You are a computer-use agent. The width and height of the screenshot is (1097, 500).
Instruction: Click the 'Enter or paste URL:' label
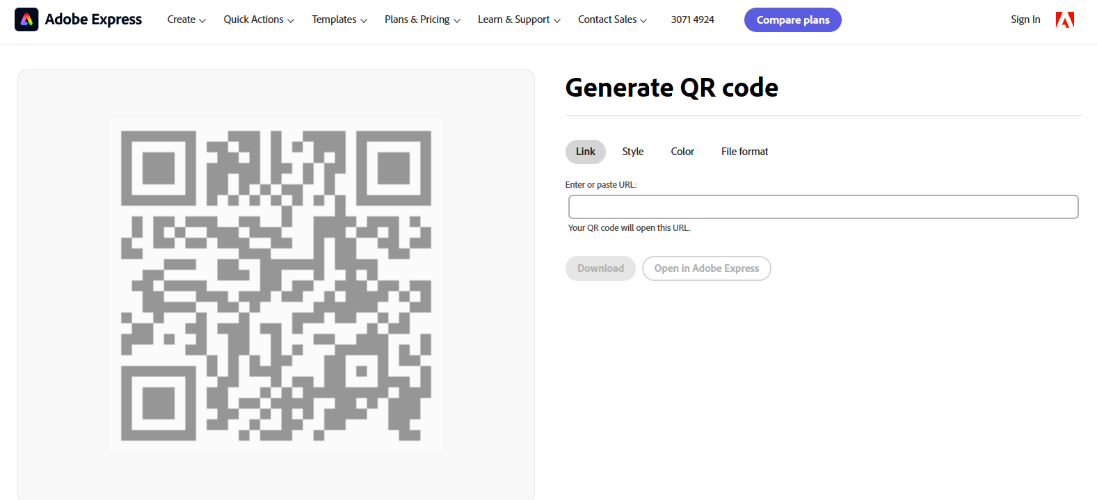tap(602, 185)
